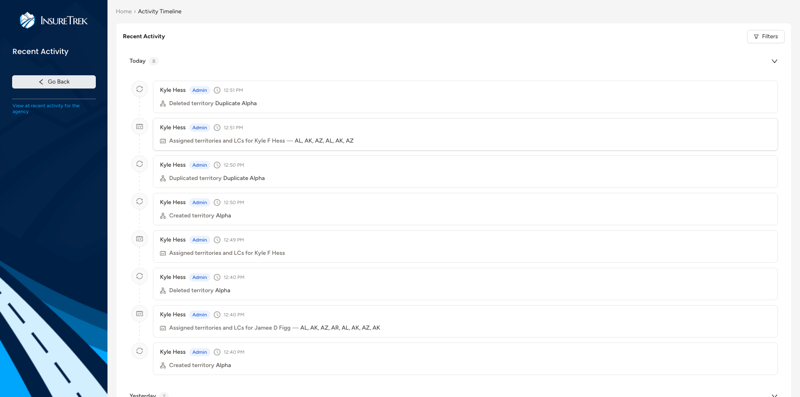Click card icon next to 12:49 PM Assigned territories text
Image resolution: width=800 pixels, height=397 pixels.
pos(163,253)
